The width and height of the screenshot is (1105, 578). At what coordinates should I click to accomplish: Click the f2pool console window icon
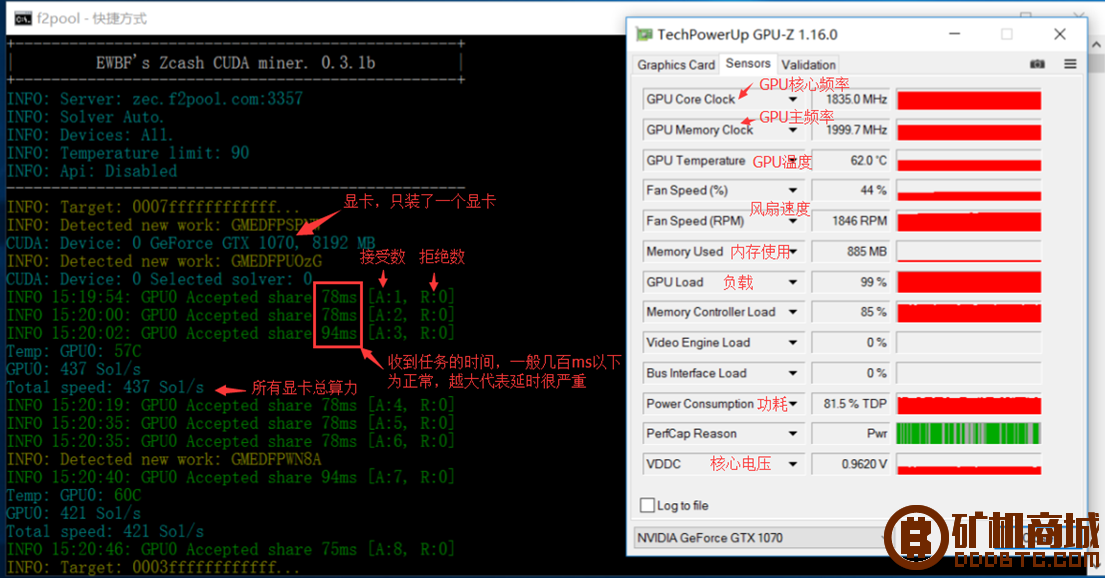pos(23,18)
